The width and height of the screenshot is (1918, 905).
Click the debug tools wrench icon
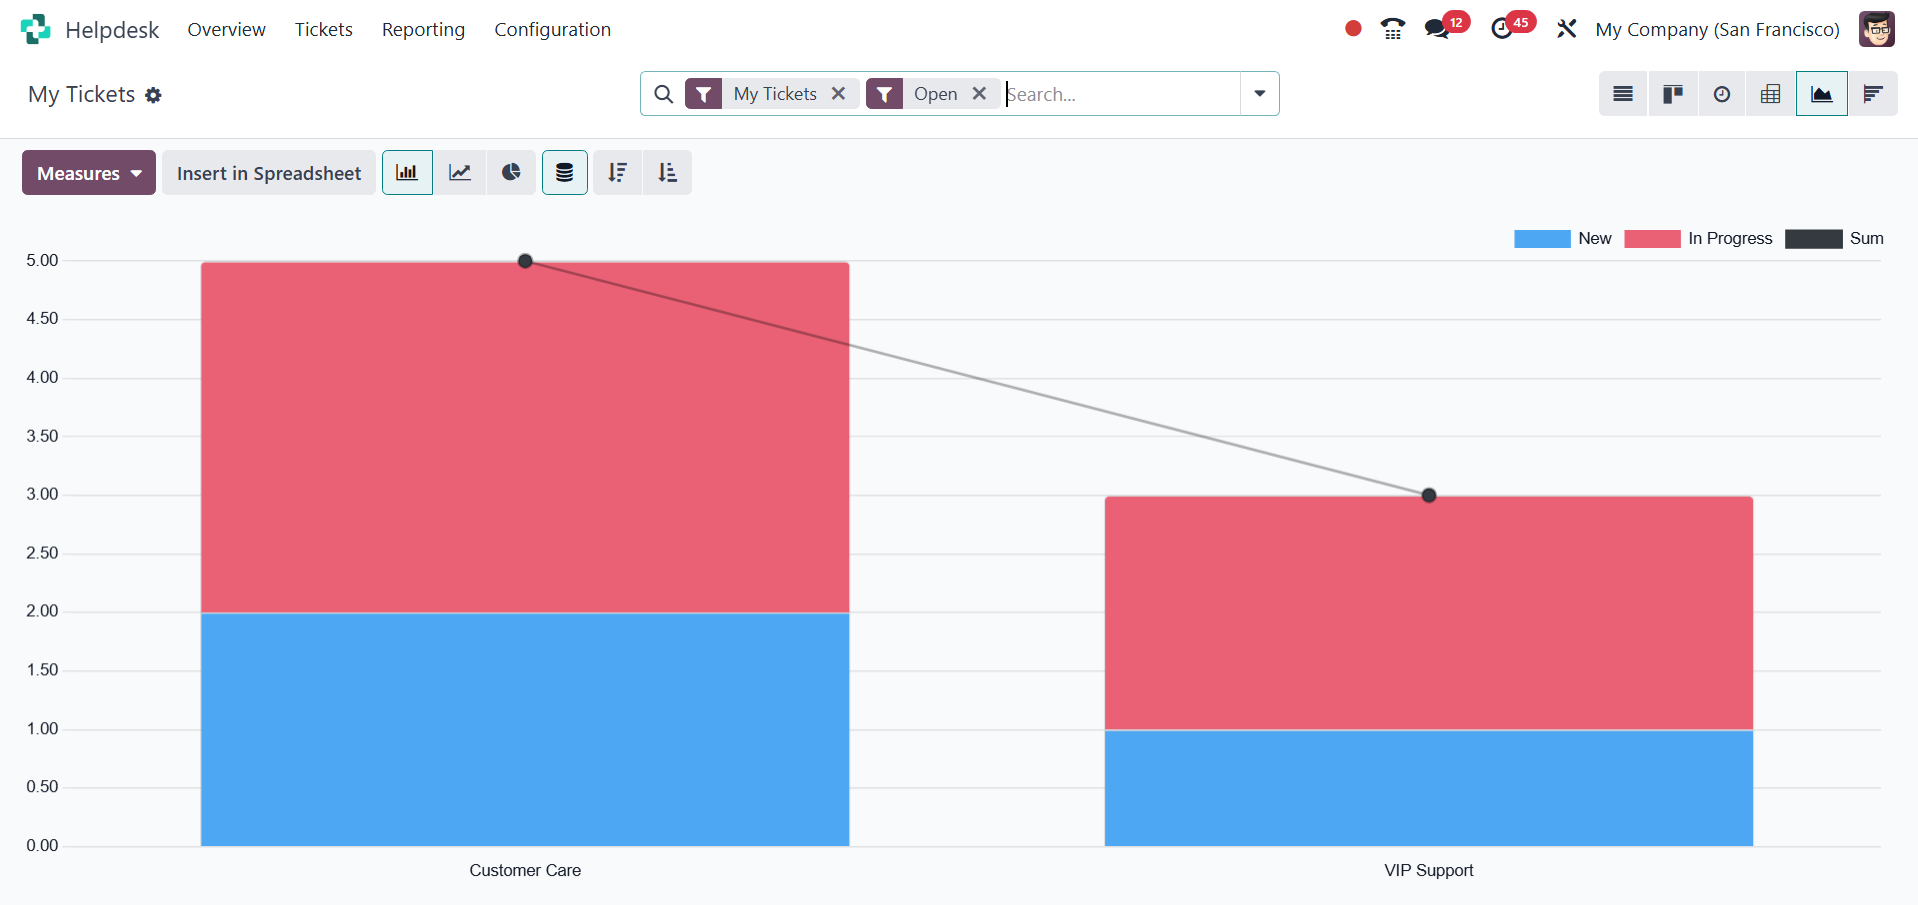tap(1567, 29)
